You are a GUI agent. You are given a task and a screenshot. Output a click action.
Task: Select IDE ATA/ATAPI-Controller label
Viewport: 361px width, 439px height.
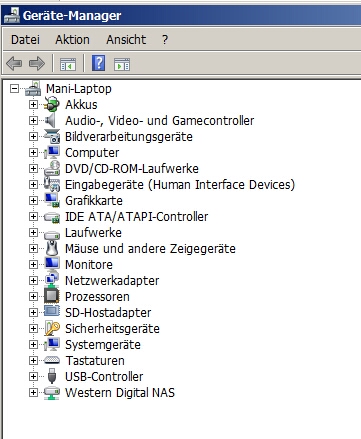(x=136, y=217)
